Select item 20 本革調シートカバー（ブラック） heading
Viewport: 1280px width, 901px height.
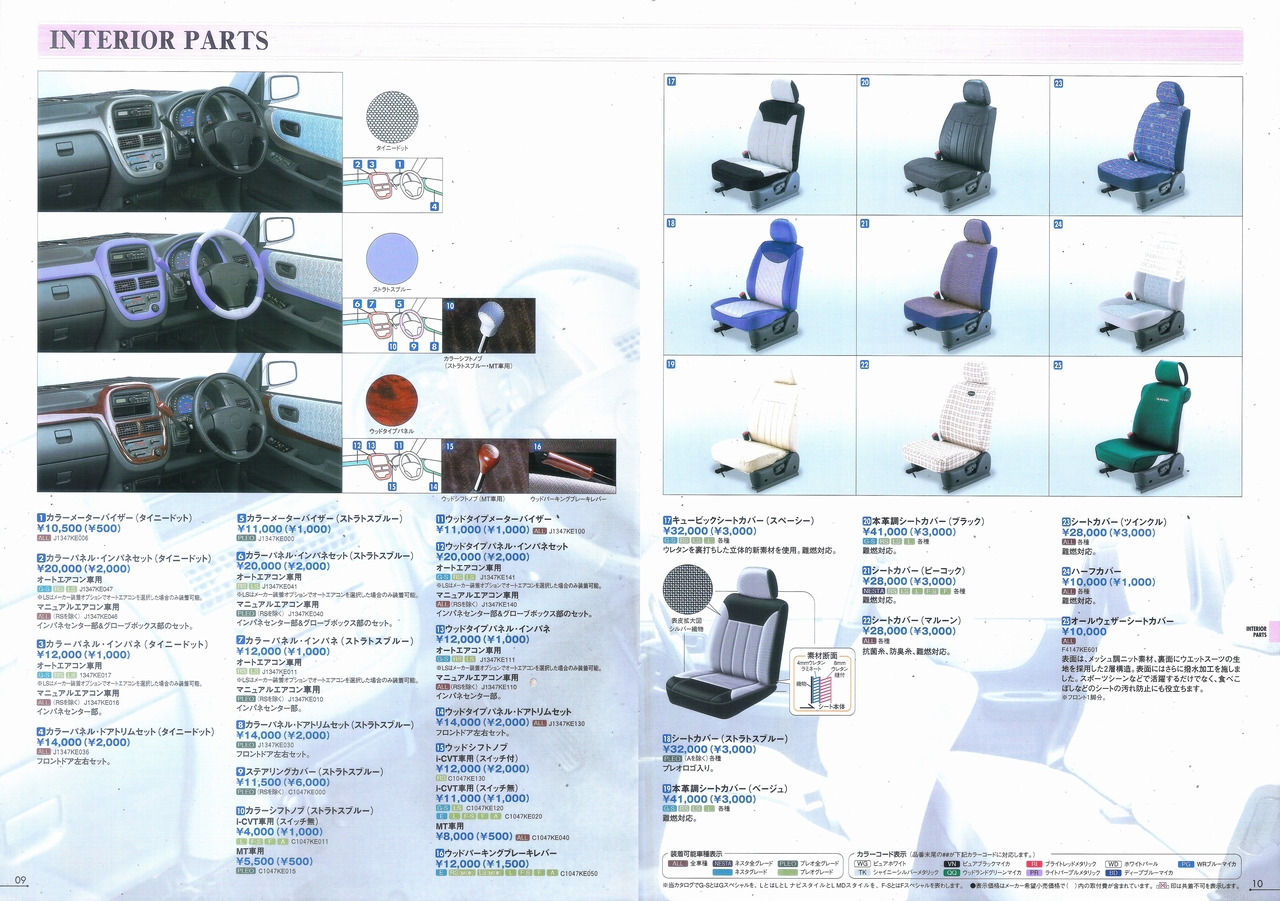coord(923,521)
